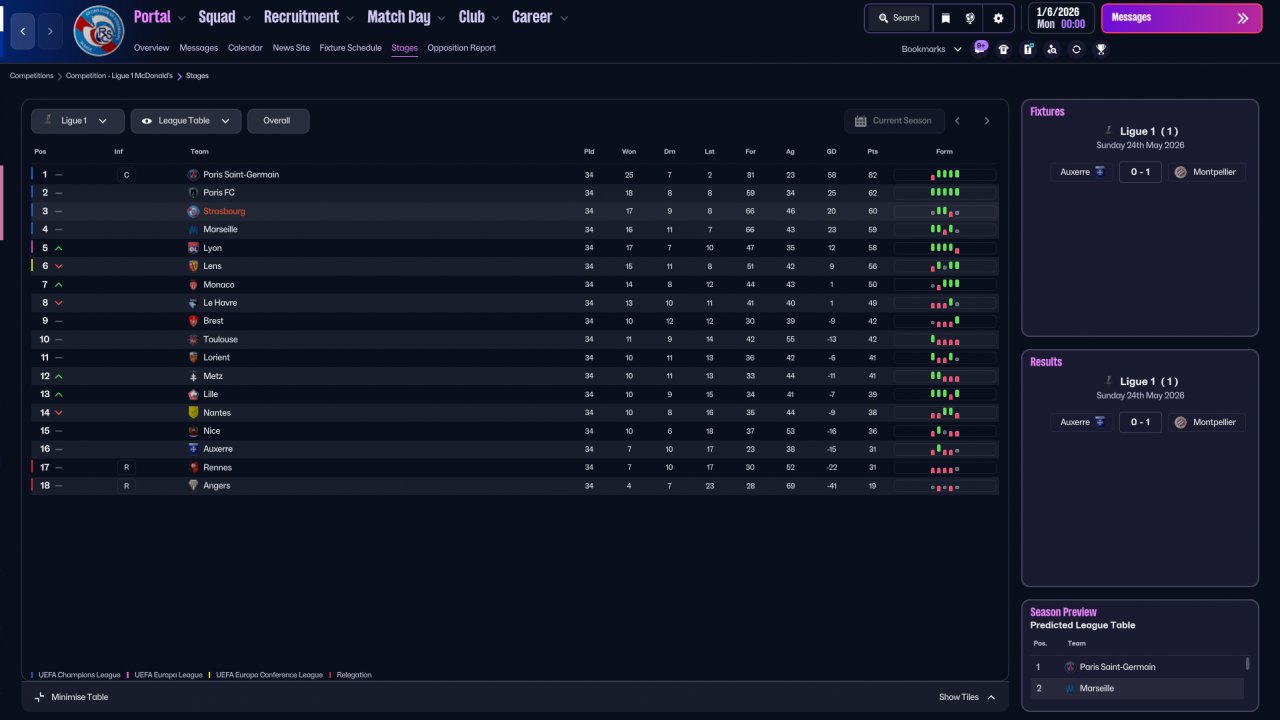The width and height of the screenshot is (1280, 720).
Task: Click the calendar icon beside Current Season
Action: 860,121
